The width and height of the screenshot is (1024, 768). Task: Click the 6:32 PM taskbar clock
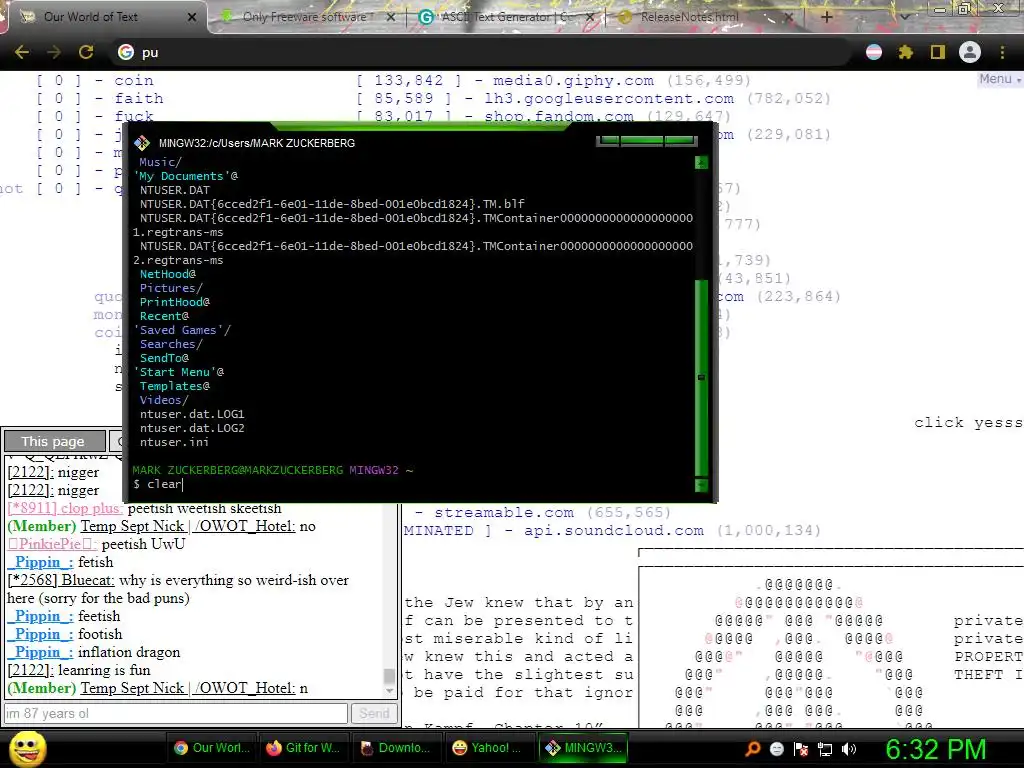[935, 749]
